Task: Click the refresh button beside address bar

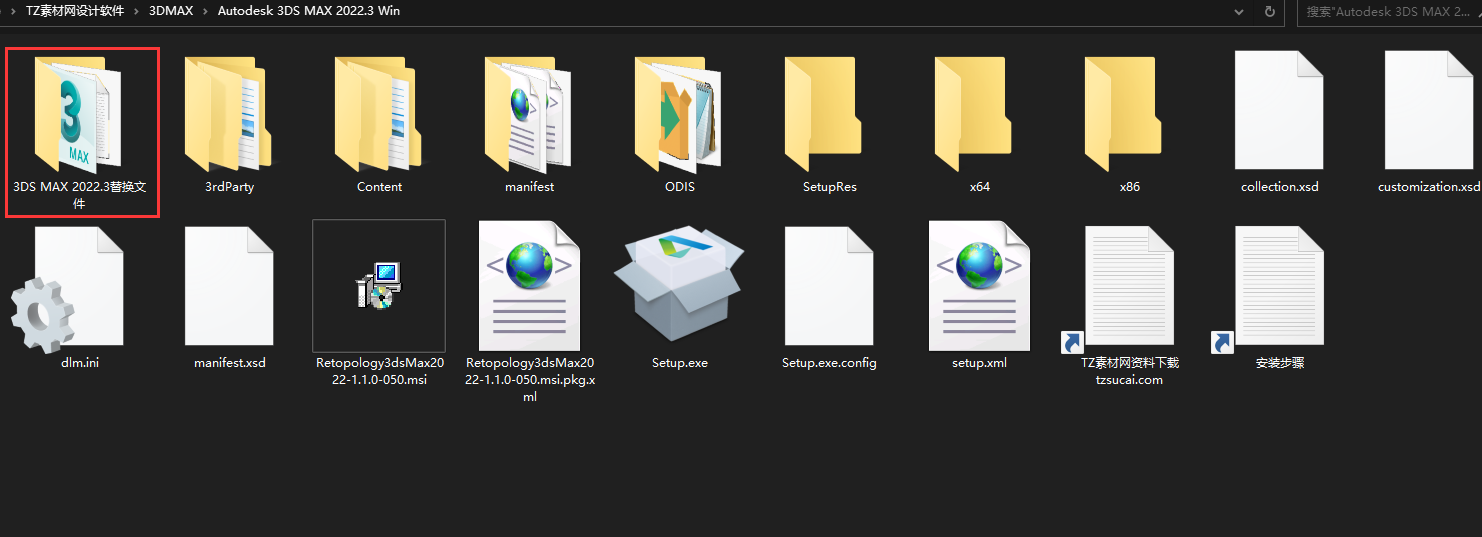Action: (x=1270, y=12)
